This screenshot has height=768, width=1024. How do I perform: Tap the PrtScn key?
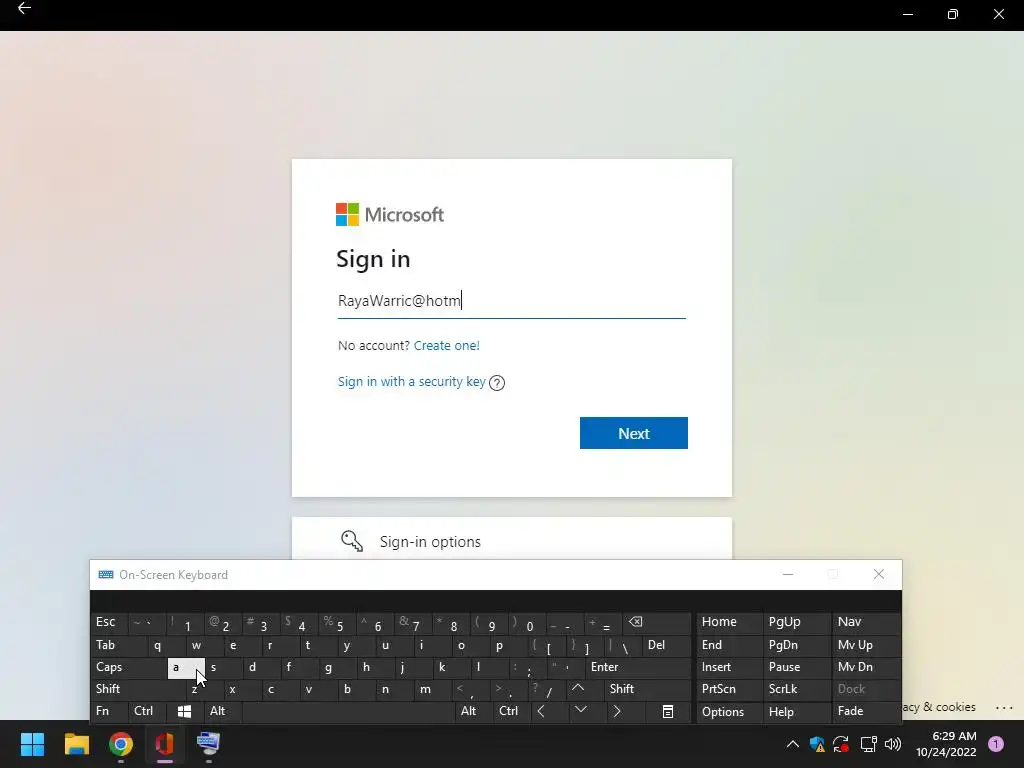coord(729,688)
